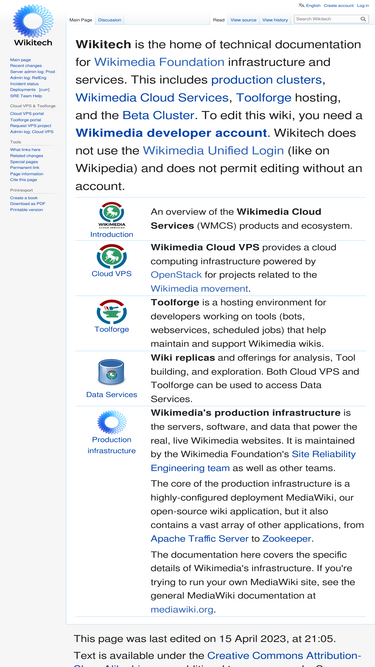Click the language icon beside English
This screenshot has height=667, width=375.
(x=301, y=6)
